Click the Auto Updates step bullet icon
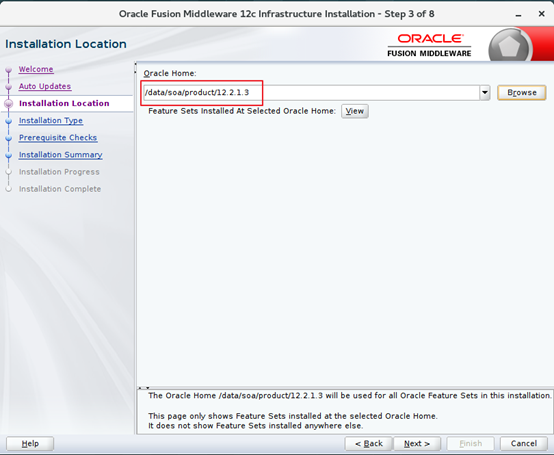This screenshot has width=554, height=455. click(x=9, y=87)
